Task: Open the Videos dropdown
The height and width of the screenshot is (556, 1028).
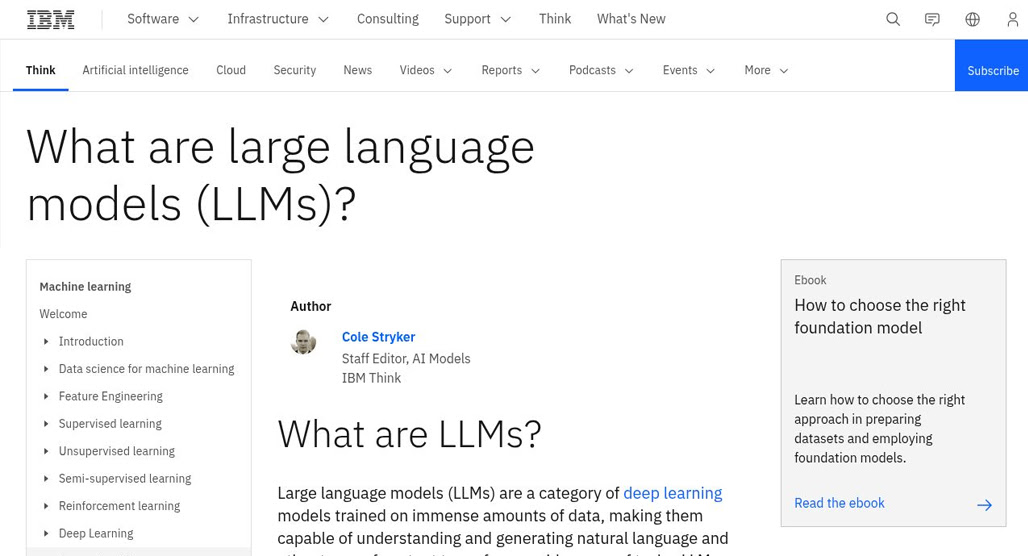Action: (425, 70)
